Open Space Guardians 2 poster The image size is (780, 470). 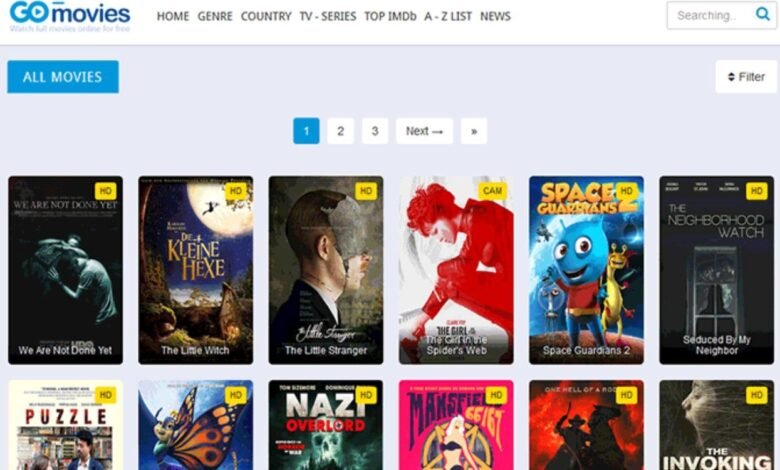point(586,270)
